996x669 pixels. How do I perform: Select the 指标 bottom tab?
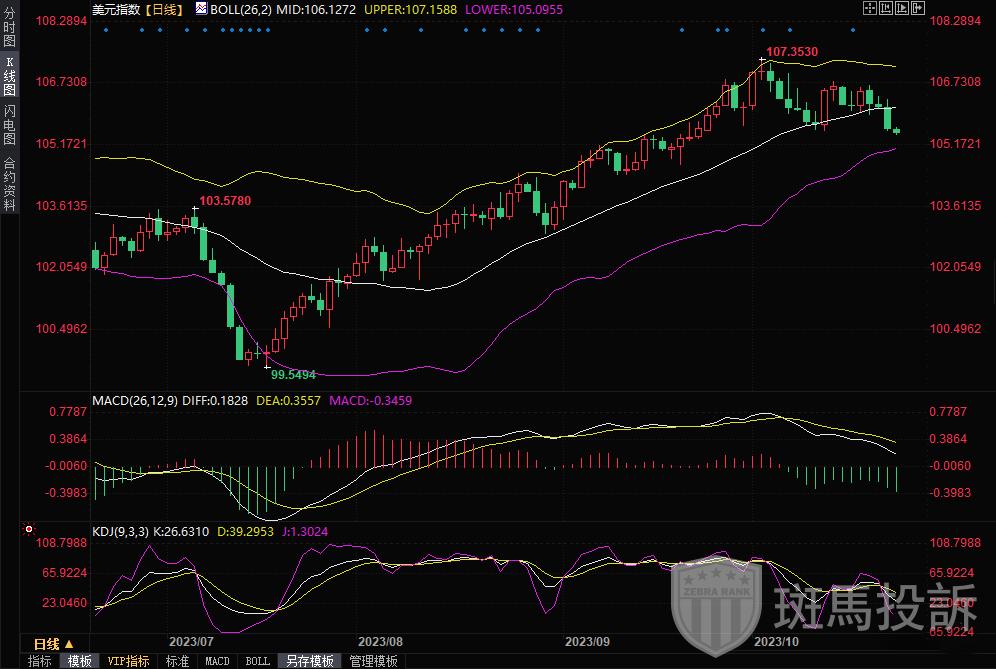point(39,661)
